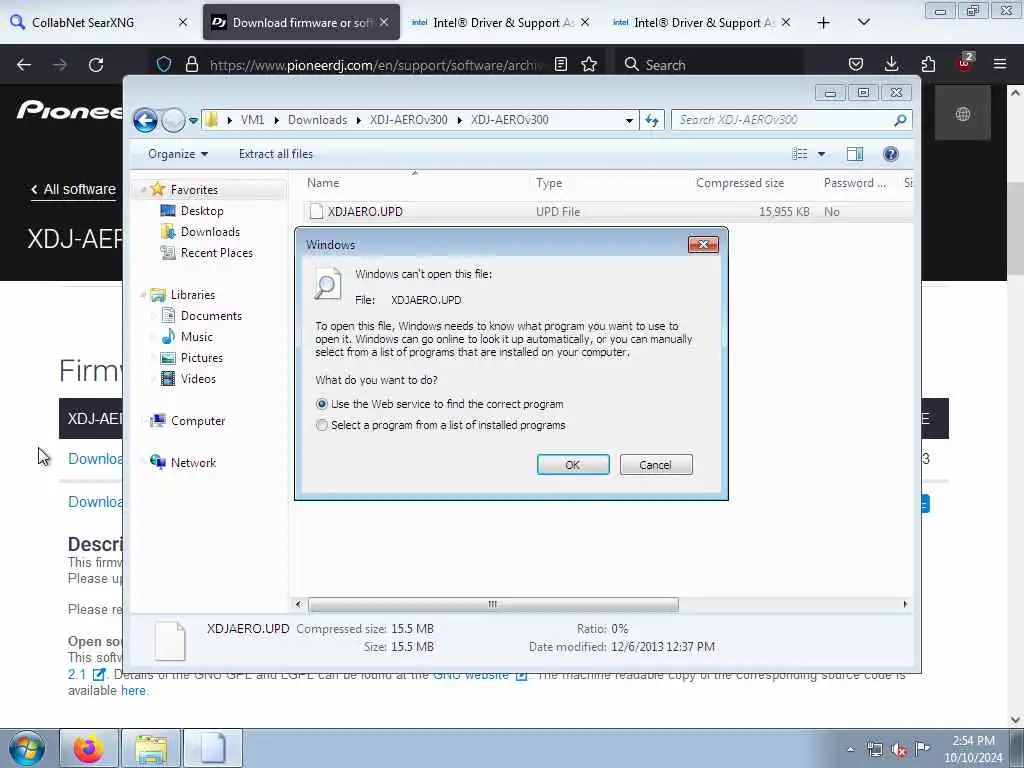1024x768 pixels.
Task: Click Explorer back navigation arrow
Action: (x=145, y=120)
